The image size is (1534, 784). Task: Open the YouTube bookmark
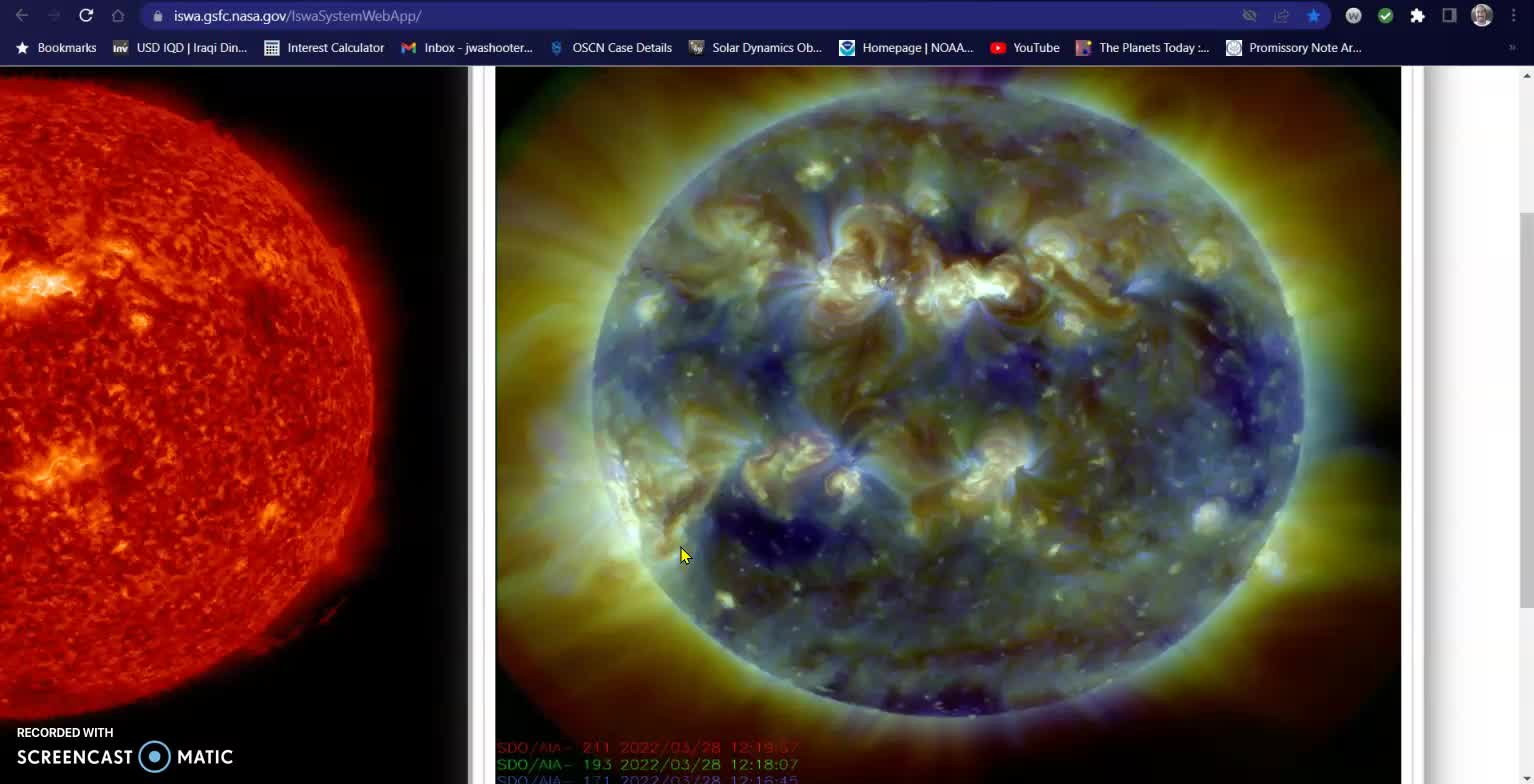tap(1025, 48)
